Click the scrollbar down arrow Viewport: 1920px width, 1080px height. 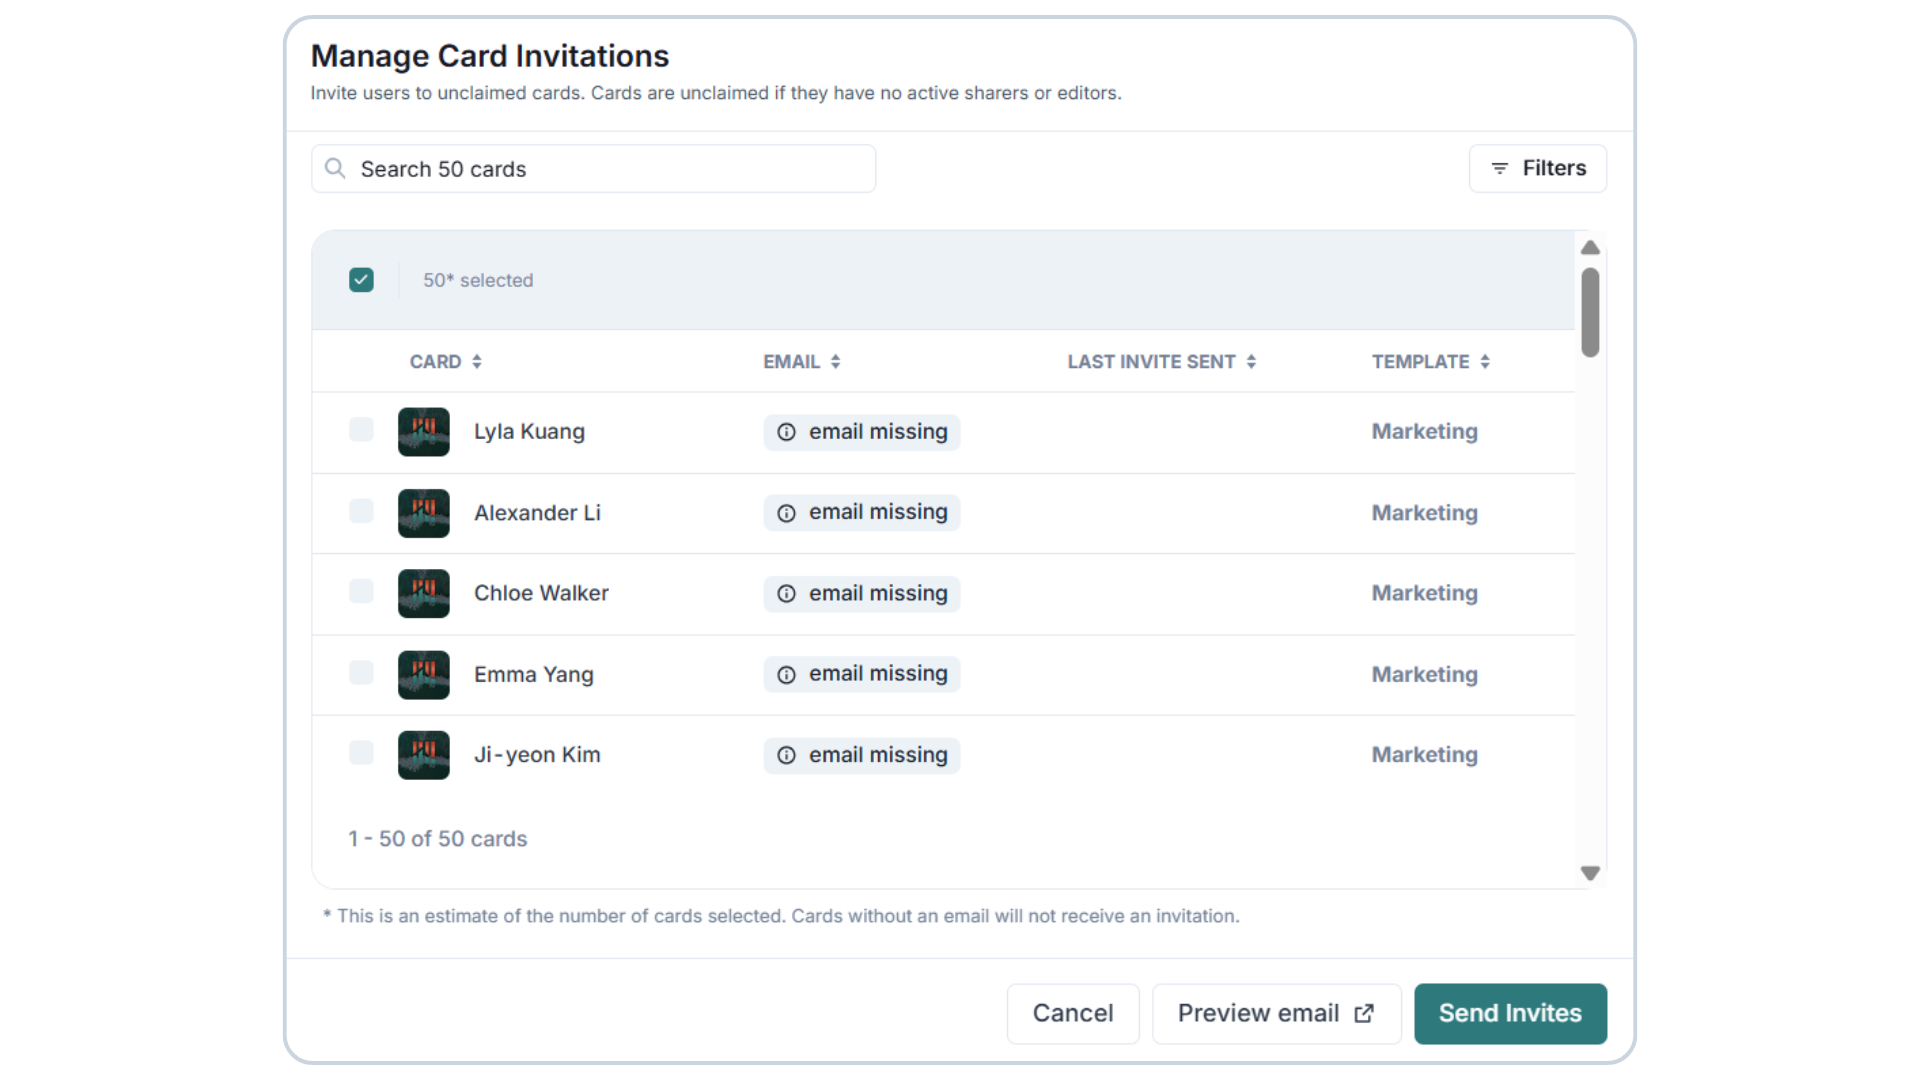point(1590,873)
